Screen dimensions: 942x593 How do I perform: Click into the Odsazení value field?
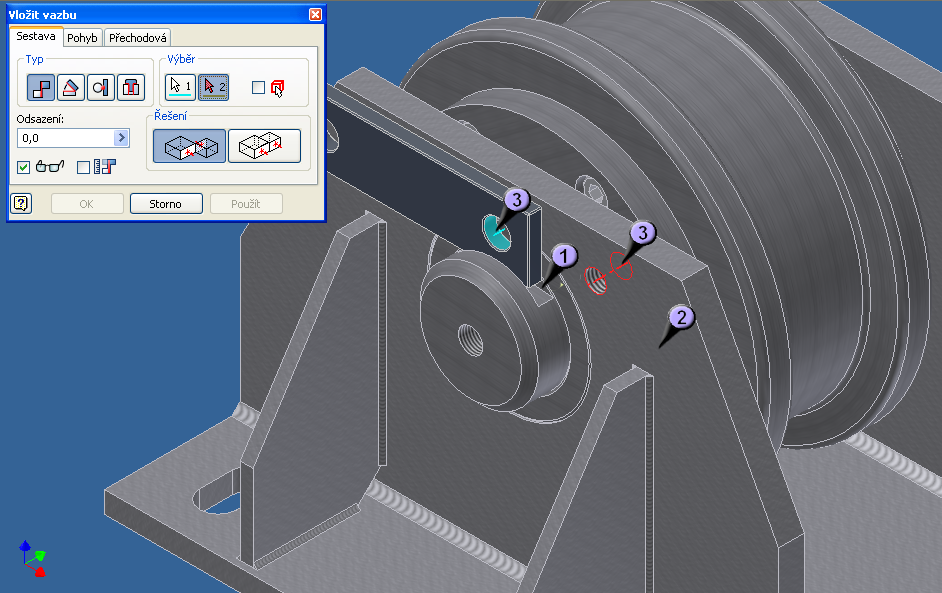(x=65, y=138)
